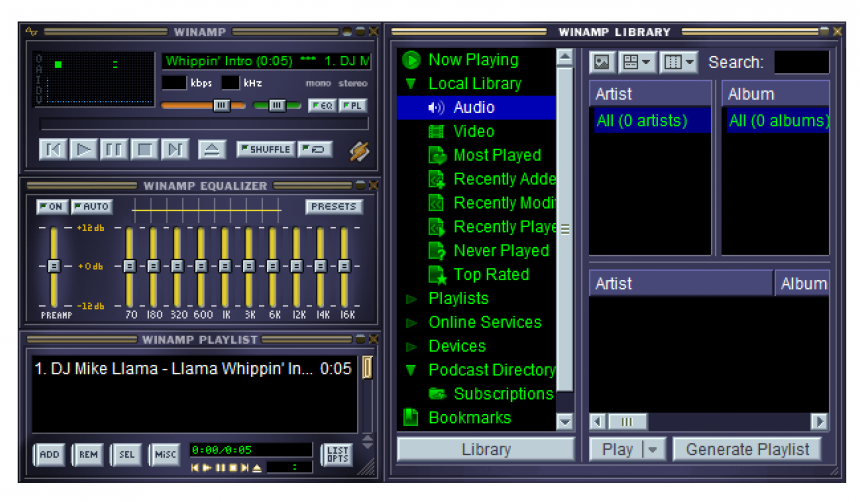Open the playlist LIST OPTS menu

pyautogui.click(x=337, y=454)
